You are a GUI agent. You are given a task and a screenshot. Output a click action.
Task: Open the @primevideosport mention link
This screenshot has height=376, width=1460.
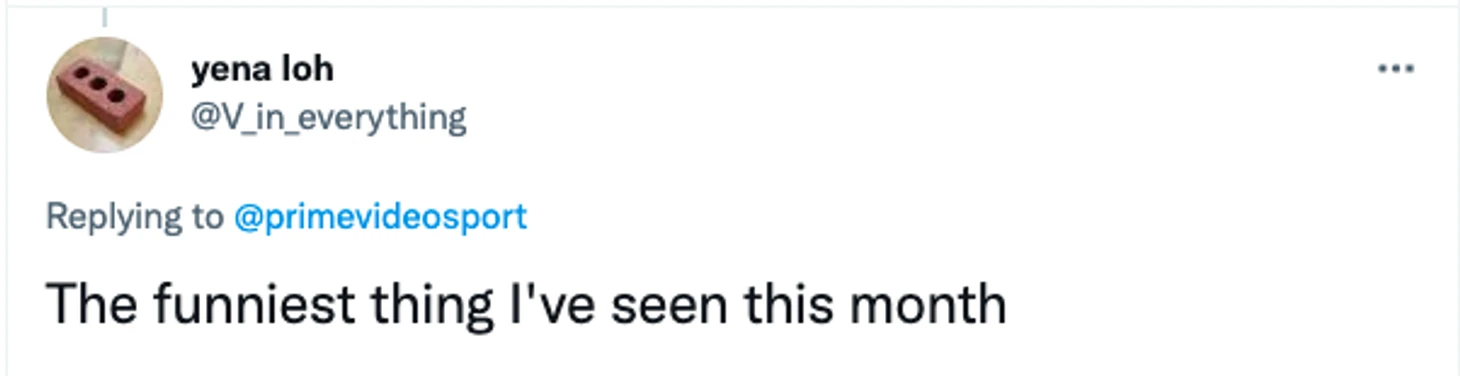380,217
